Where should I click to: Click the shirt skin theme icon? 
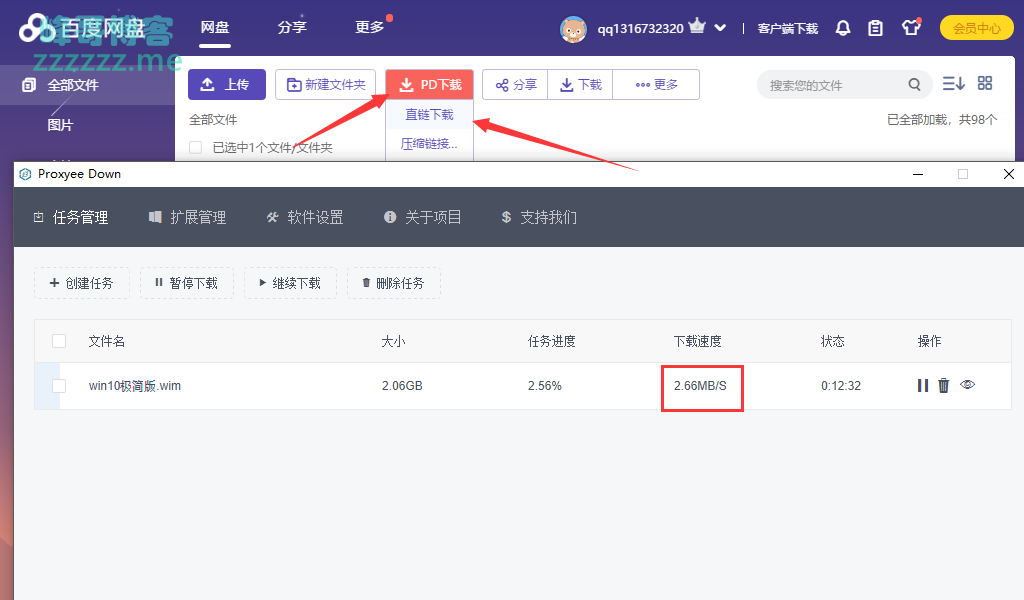tap(910, 28)
